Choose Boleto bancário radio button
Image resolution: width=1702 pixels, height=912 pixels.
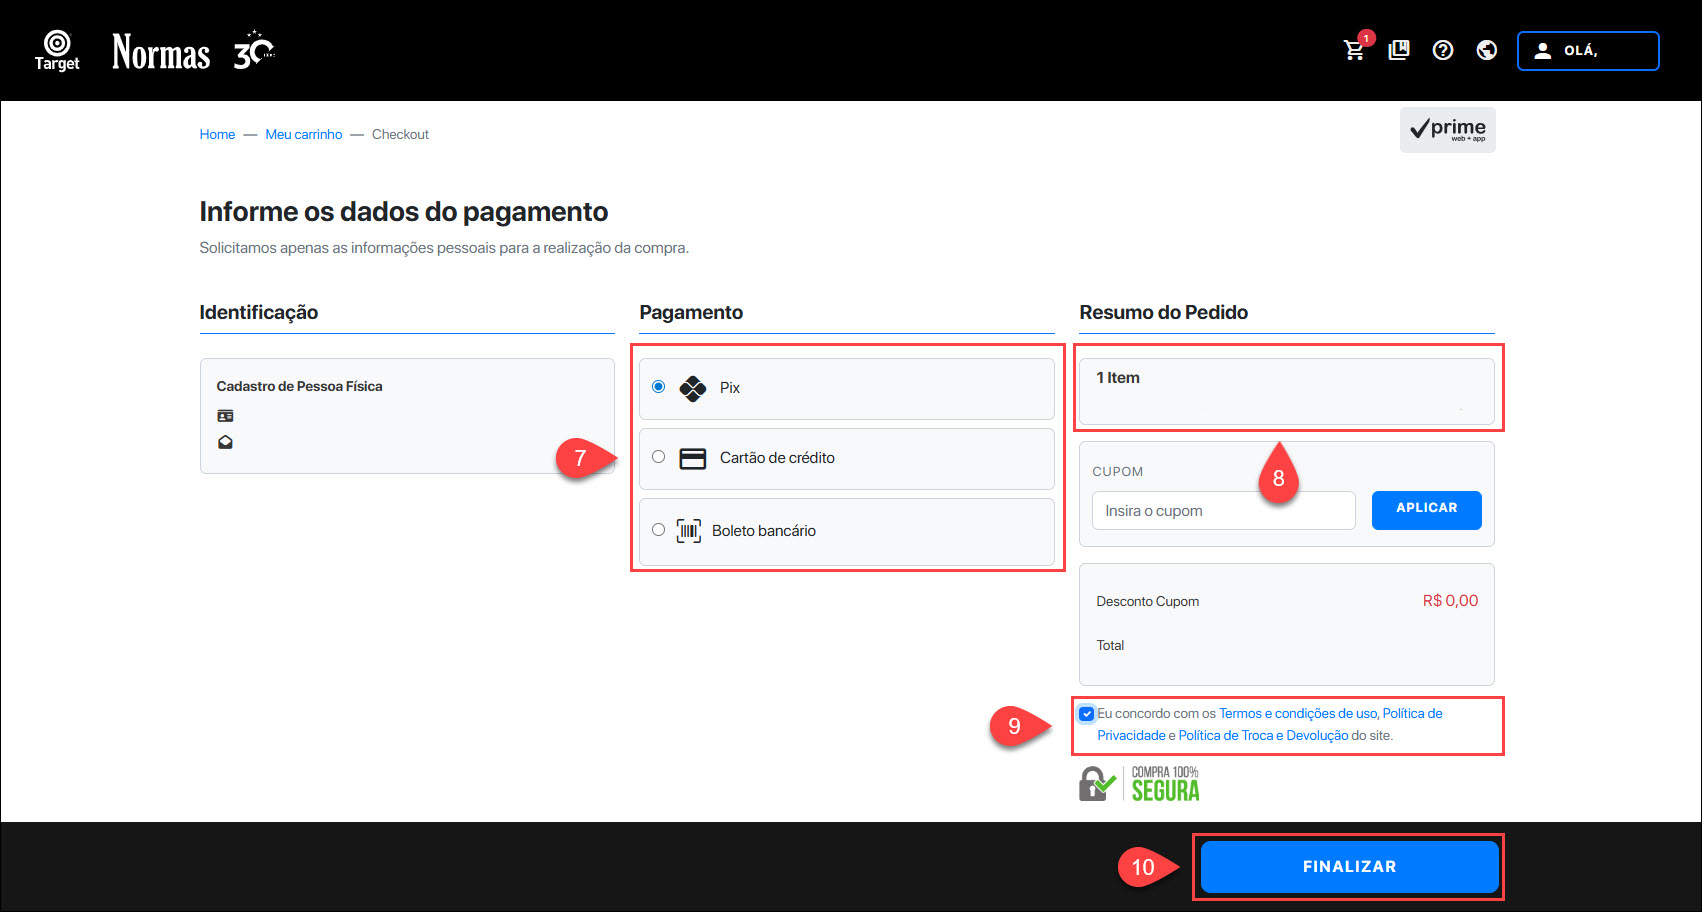pyautogui.click(x=658, y=530)
